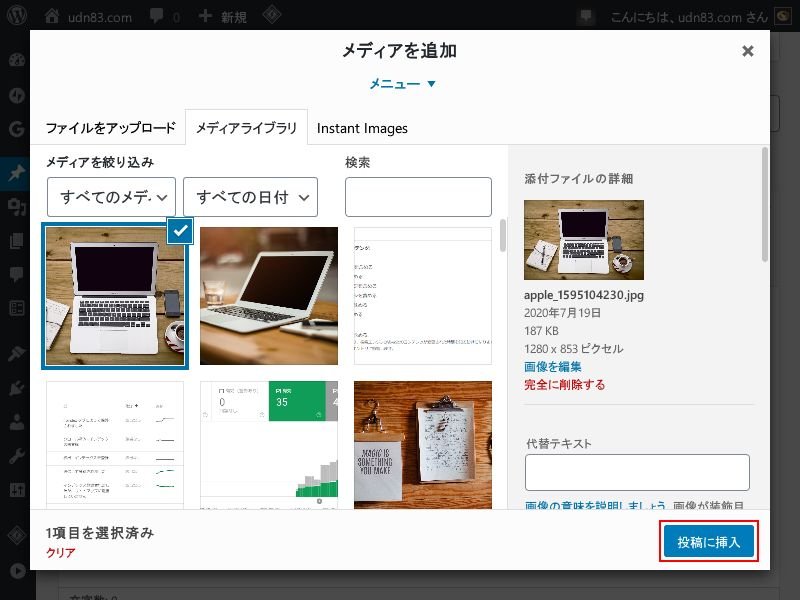Open the Tools wrench icon in sidebar
This screenshot has height=600, width=800.
16,456
